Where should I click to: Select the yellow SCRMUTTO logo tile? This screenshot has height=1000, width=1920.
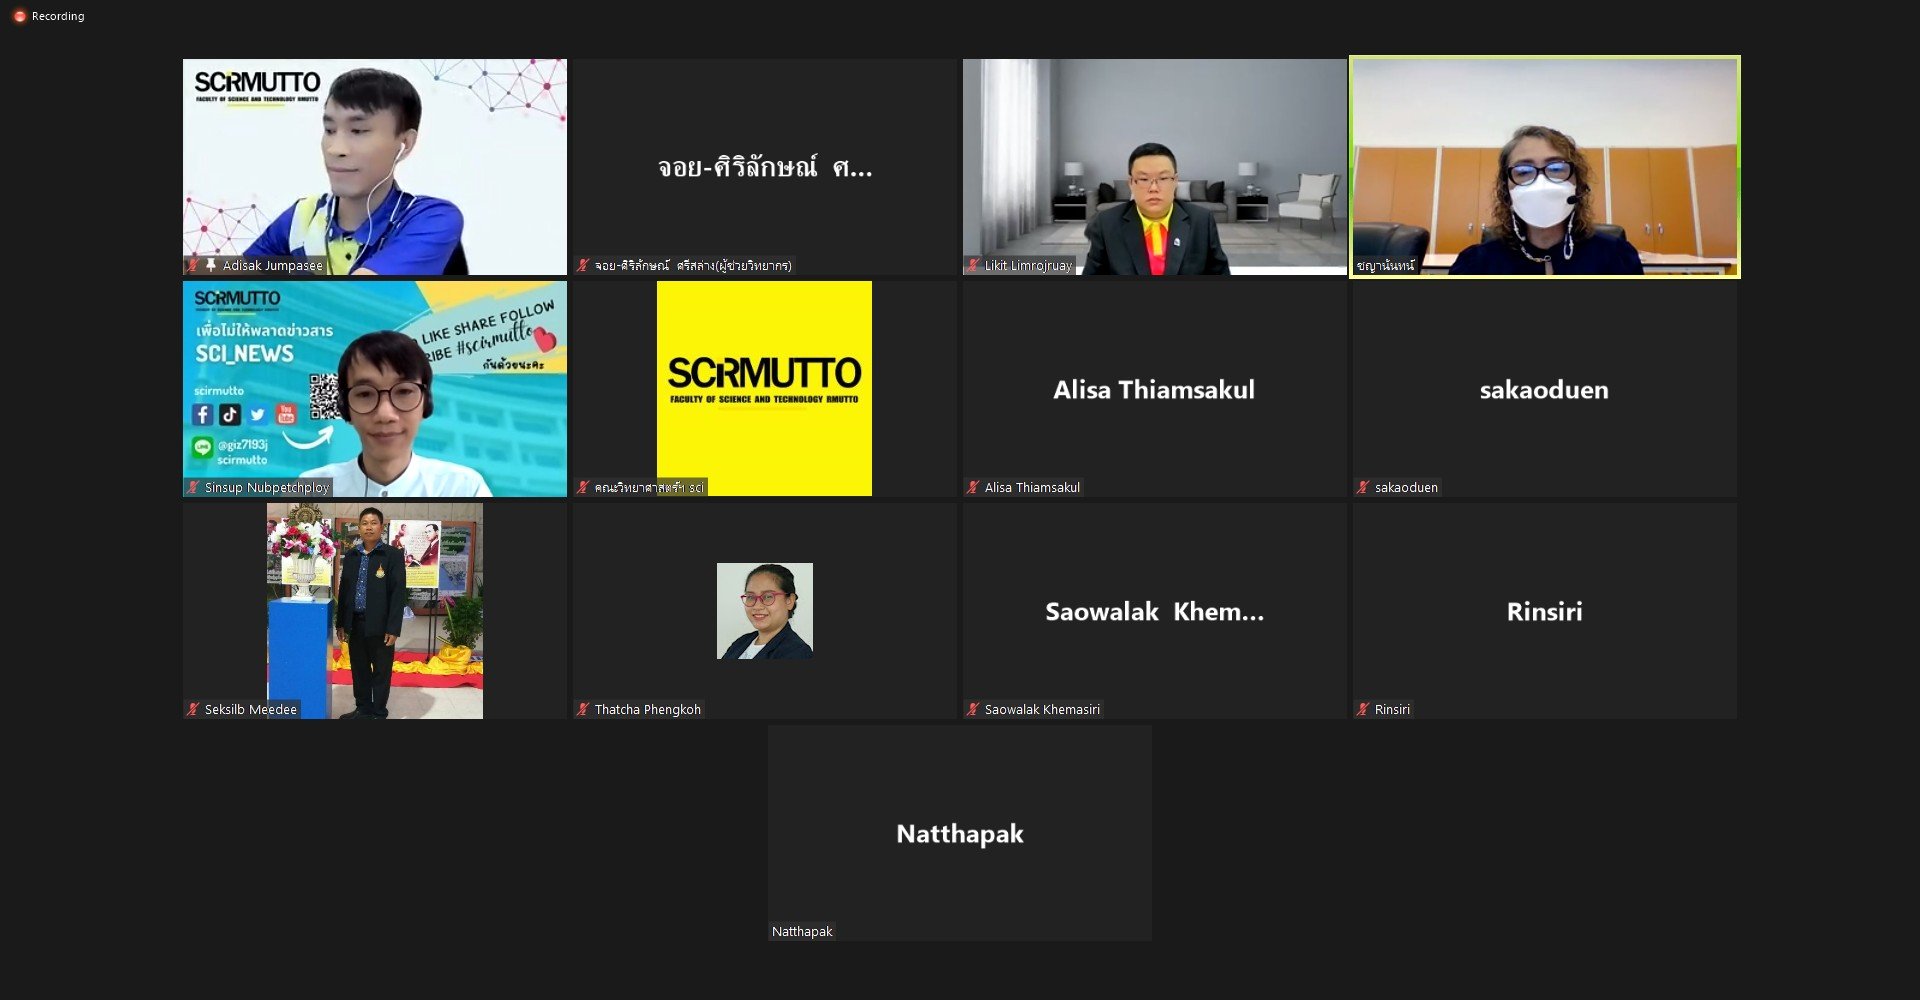pyautogui.click(x=764, y=388)
